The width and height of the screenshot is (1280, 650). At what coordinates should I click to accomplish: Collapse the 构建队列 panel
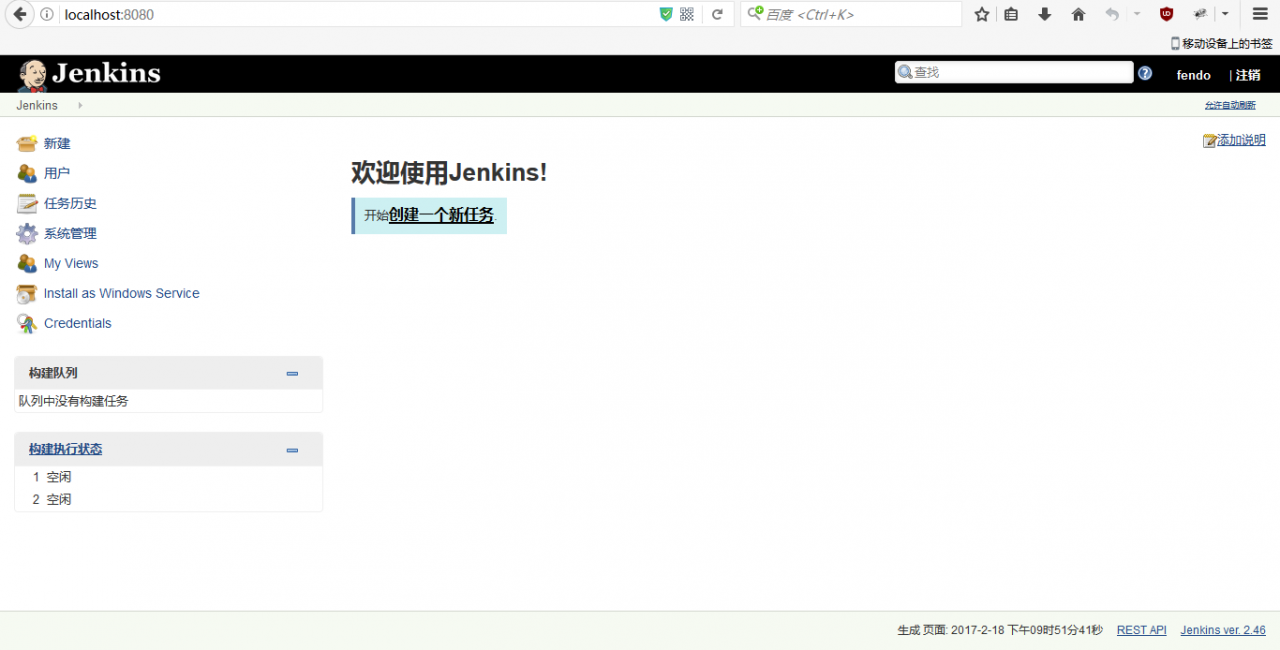pyautogui.click(x=292, y=373)
